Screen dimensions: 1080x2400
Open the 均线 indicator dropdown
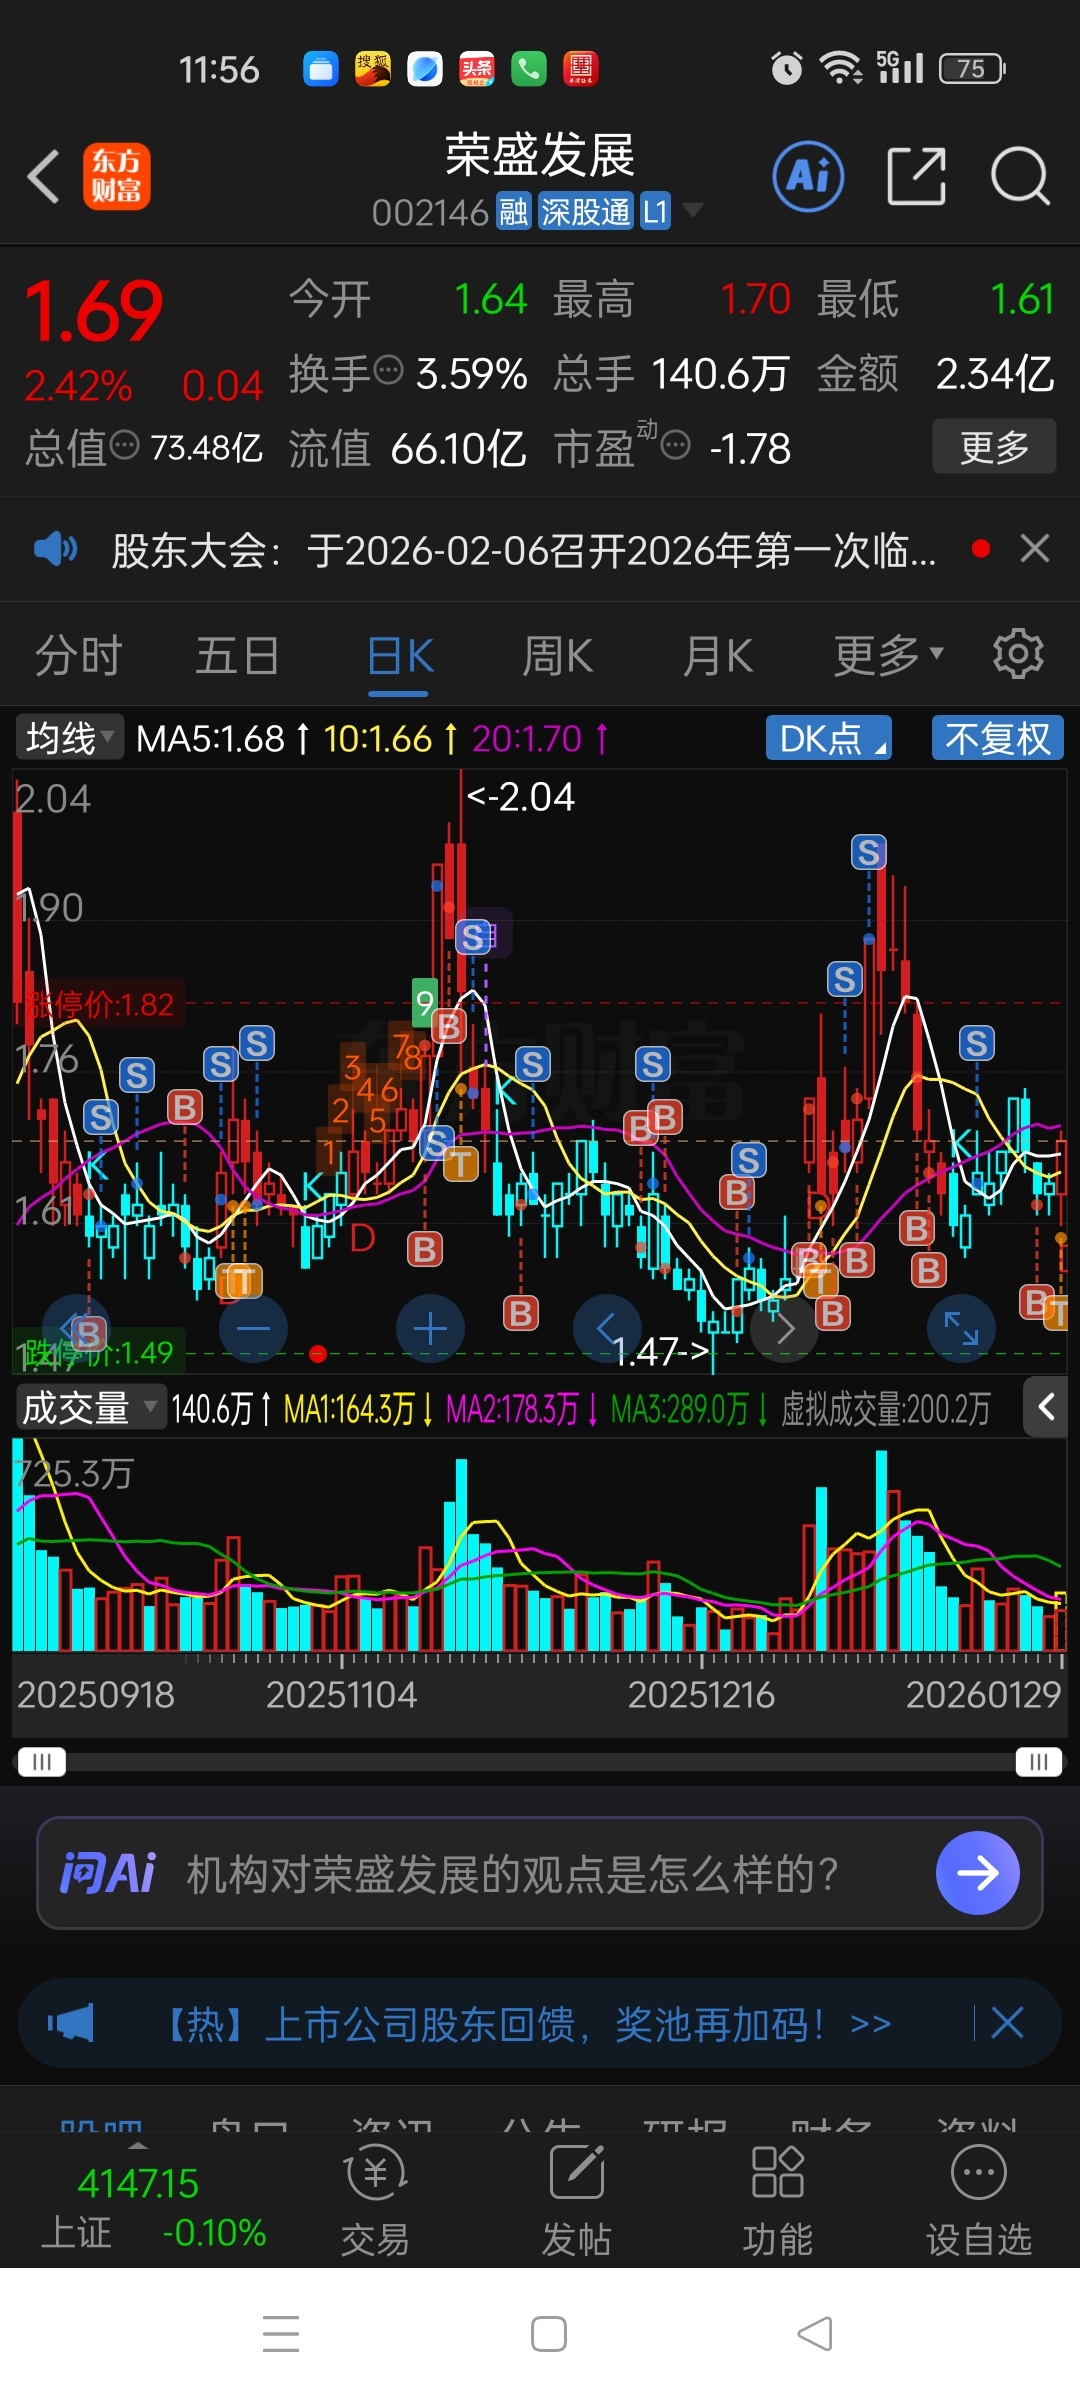pos(69,738)
